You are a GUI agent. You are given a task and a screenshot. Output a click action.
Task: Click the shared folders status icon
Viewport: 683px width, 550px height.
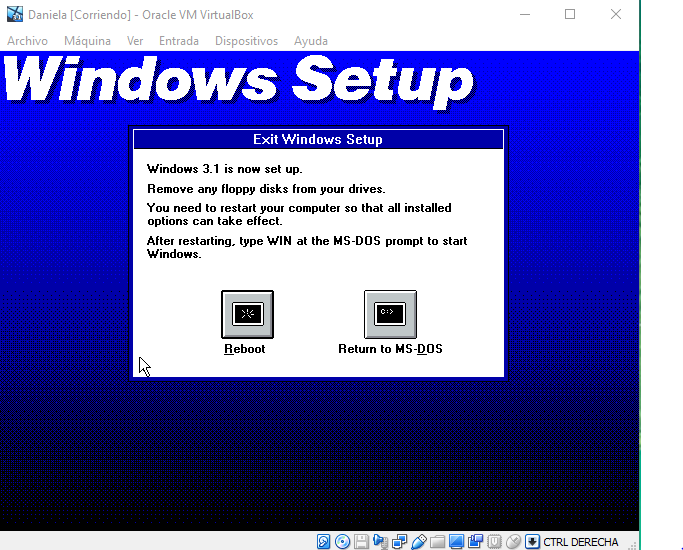pyautogui.click(x=438, y=542)
